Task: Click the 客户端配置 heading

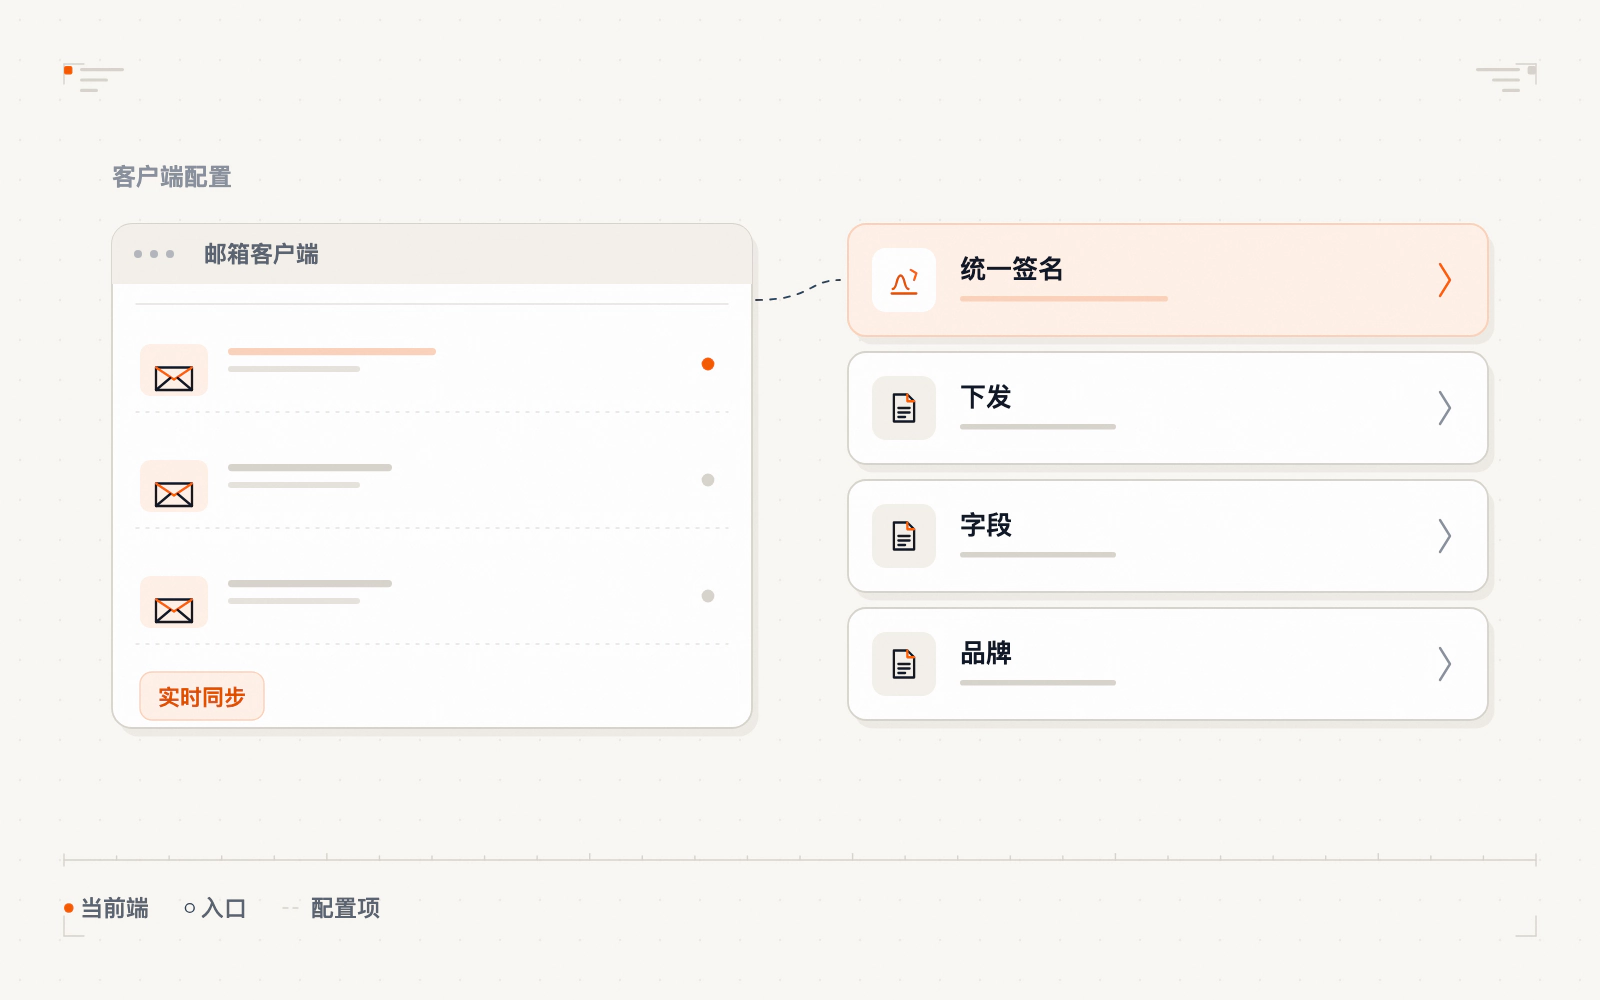Action: coord(172,177)
